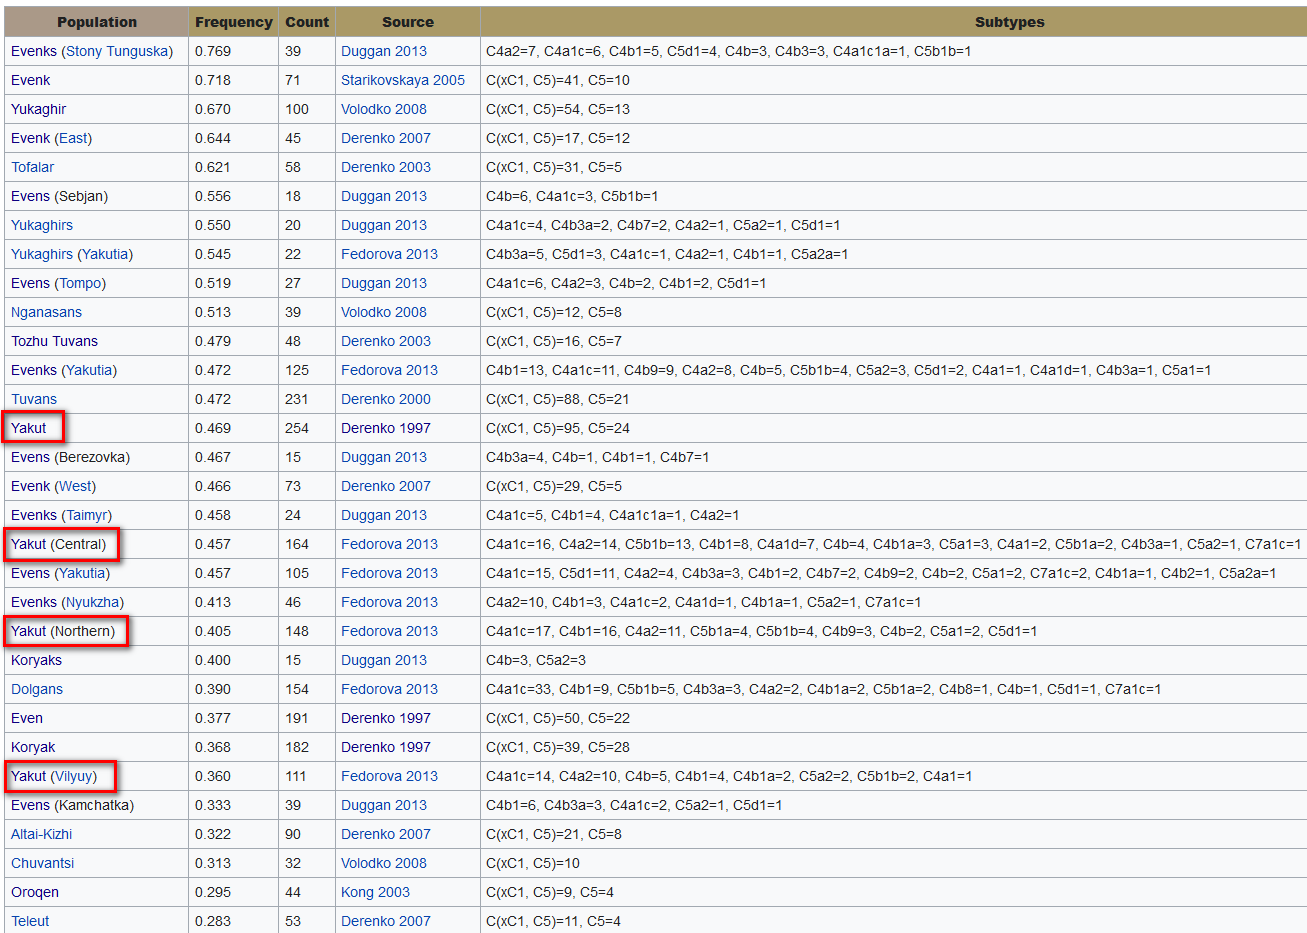Image resolution: width=1307 pixels, height=933 pixels.
Task: Select subtypes 'C(xC1, C5)=10' for Chuvantsi
Action: [533, 863]
